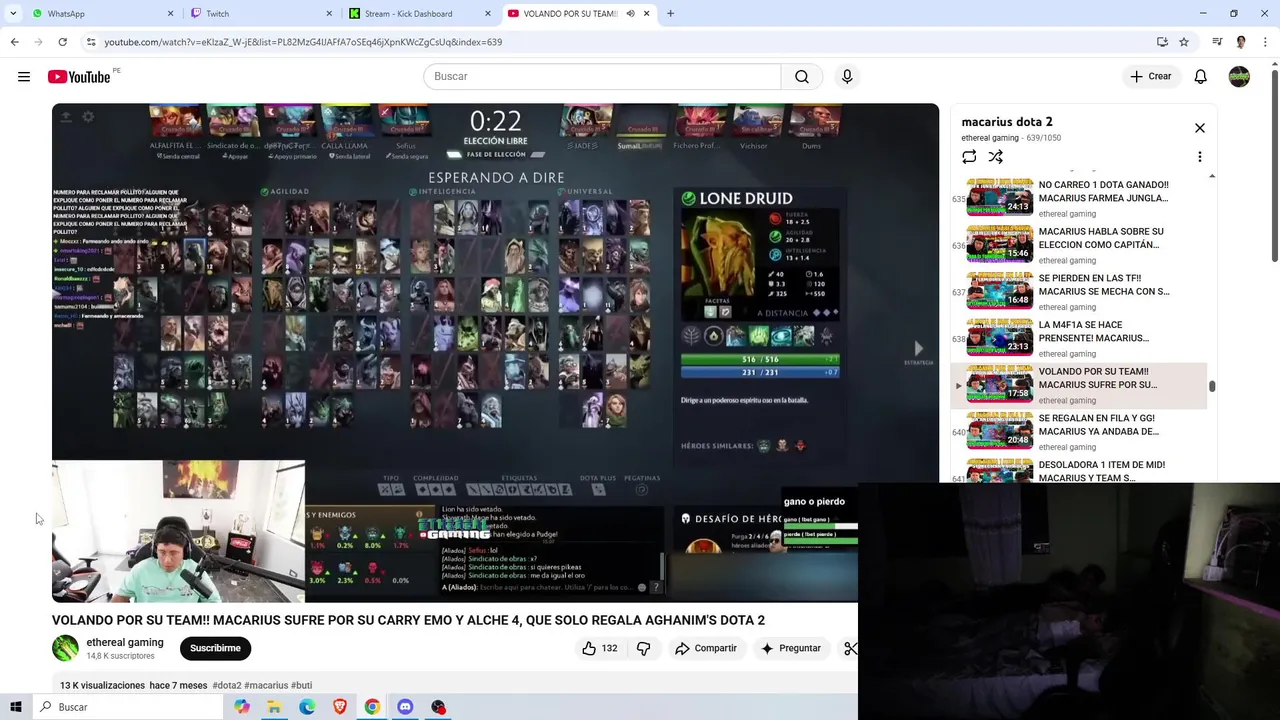Click the Crear button

(1150, 76)
